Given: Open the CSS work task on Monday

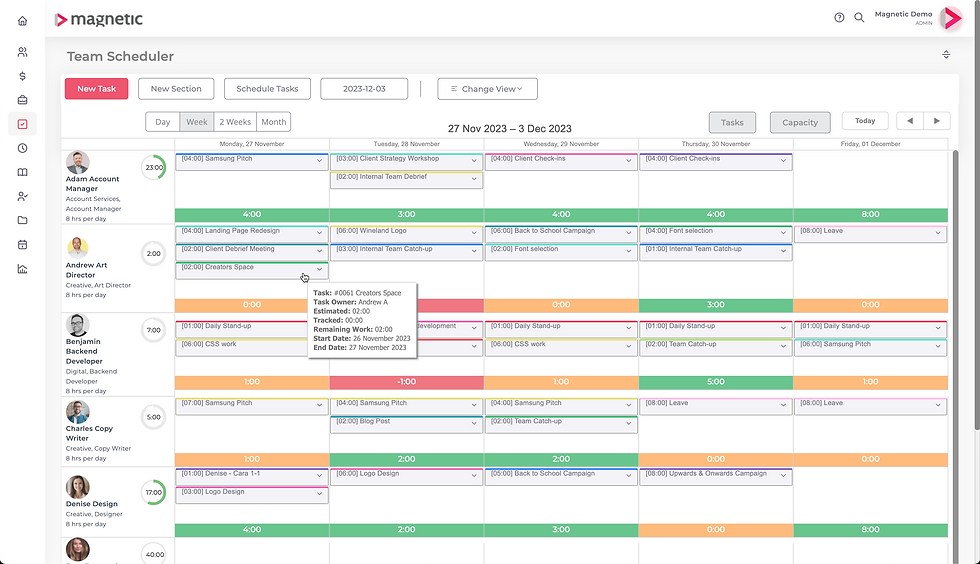Looking at the screenshot, I should 251,346.
